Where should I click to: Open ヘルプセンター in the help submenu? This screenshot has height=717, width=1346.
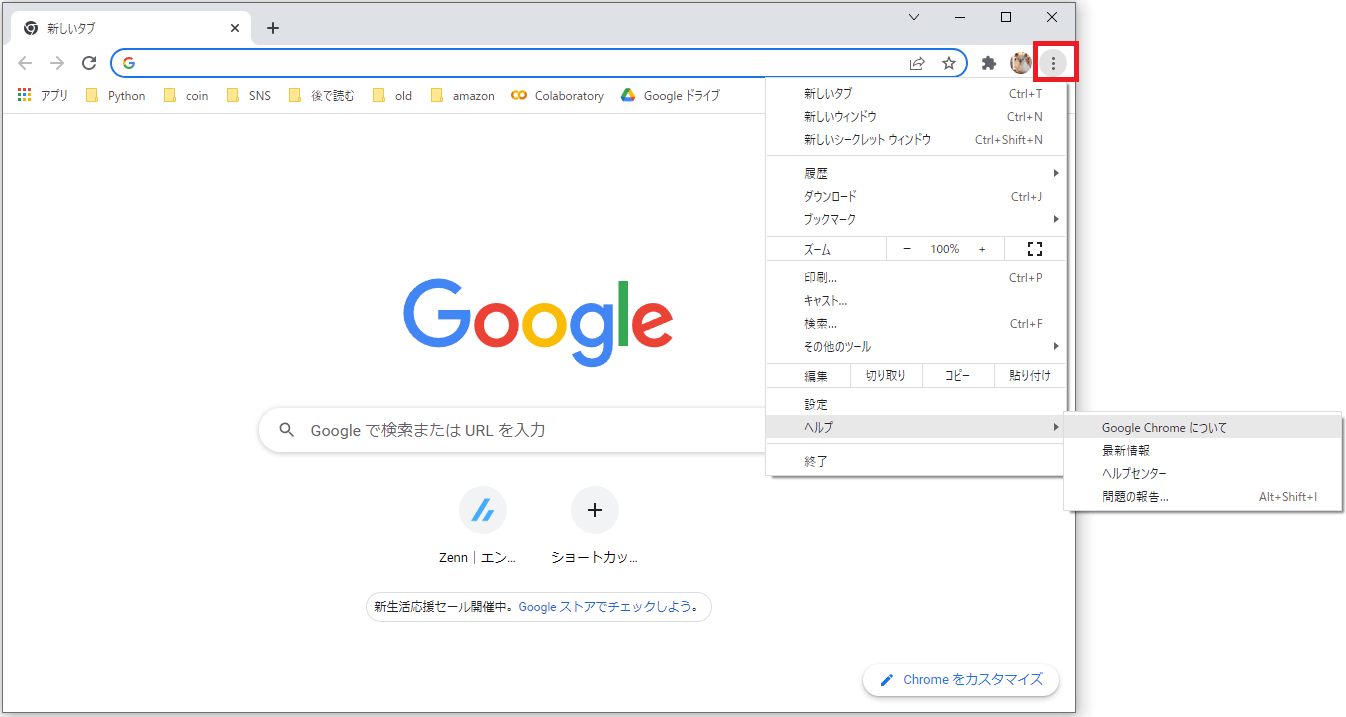[1203, 474]
